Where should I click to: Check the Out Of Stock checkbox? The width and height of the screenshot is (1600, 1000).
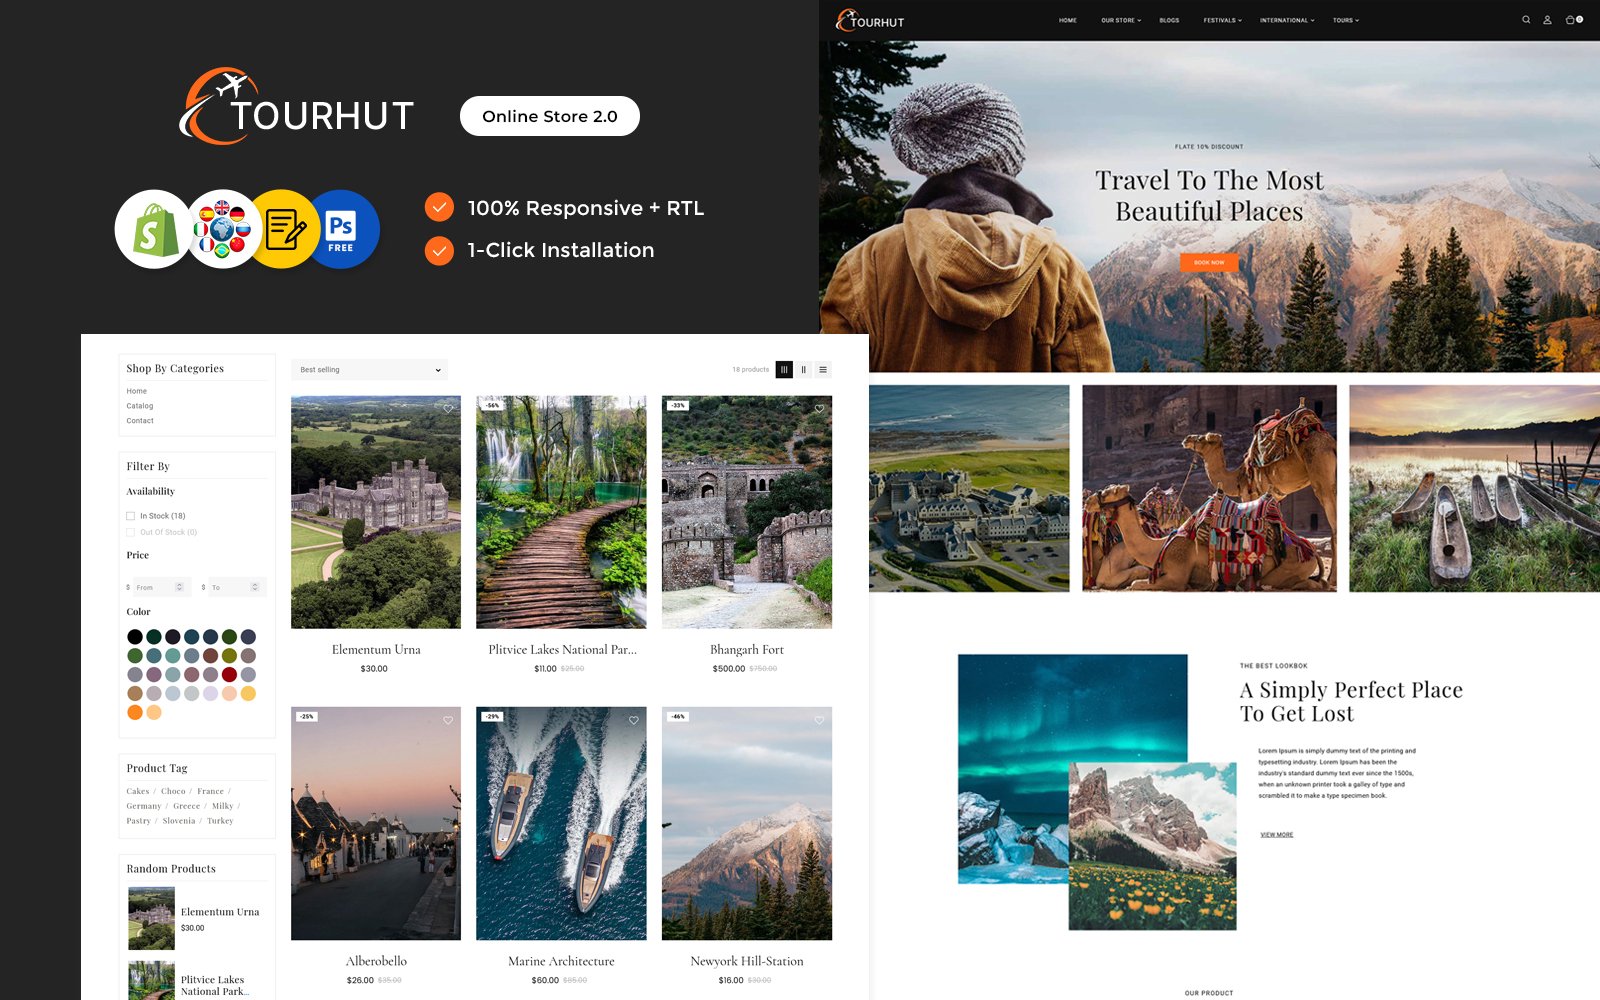pos(131,532)
